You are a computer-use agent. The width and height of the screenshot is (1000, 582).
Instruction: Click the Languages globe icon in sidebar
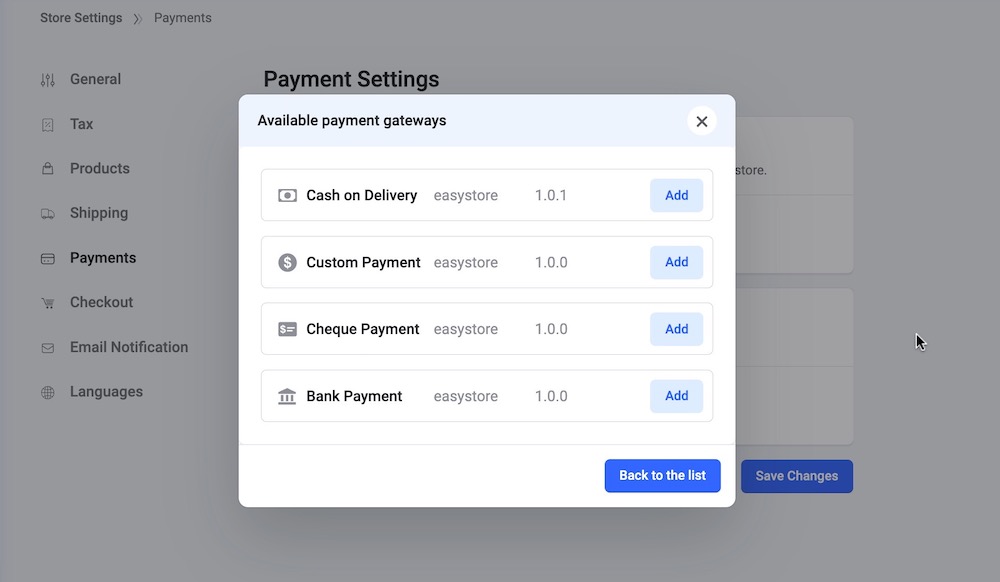point(48,393)
